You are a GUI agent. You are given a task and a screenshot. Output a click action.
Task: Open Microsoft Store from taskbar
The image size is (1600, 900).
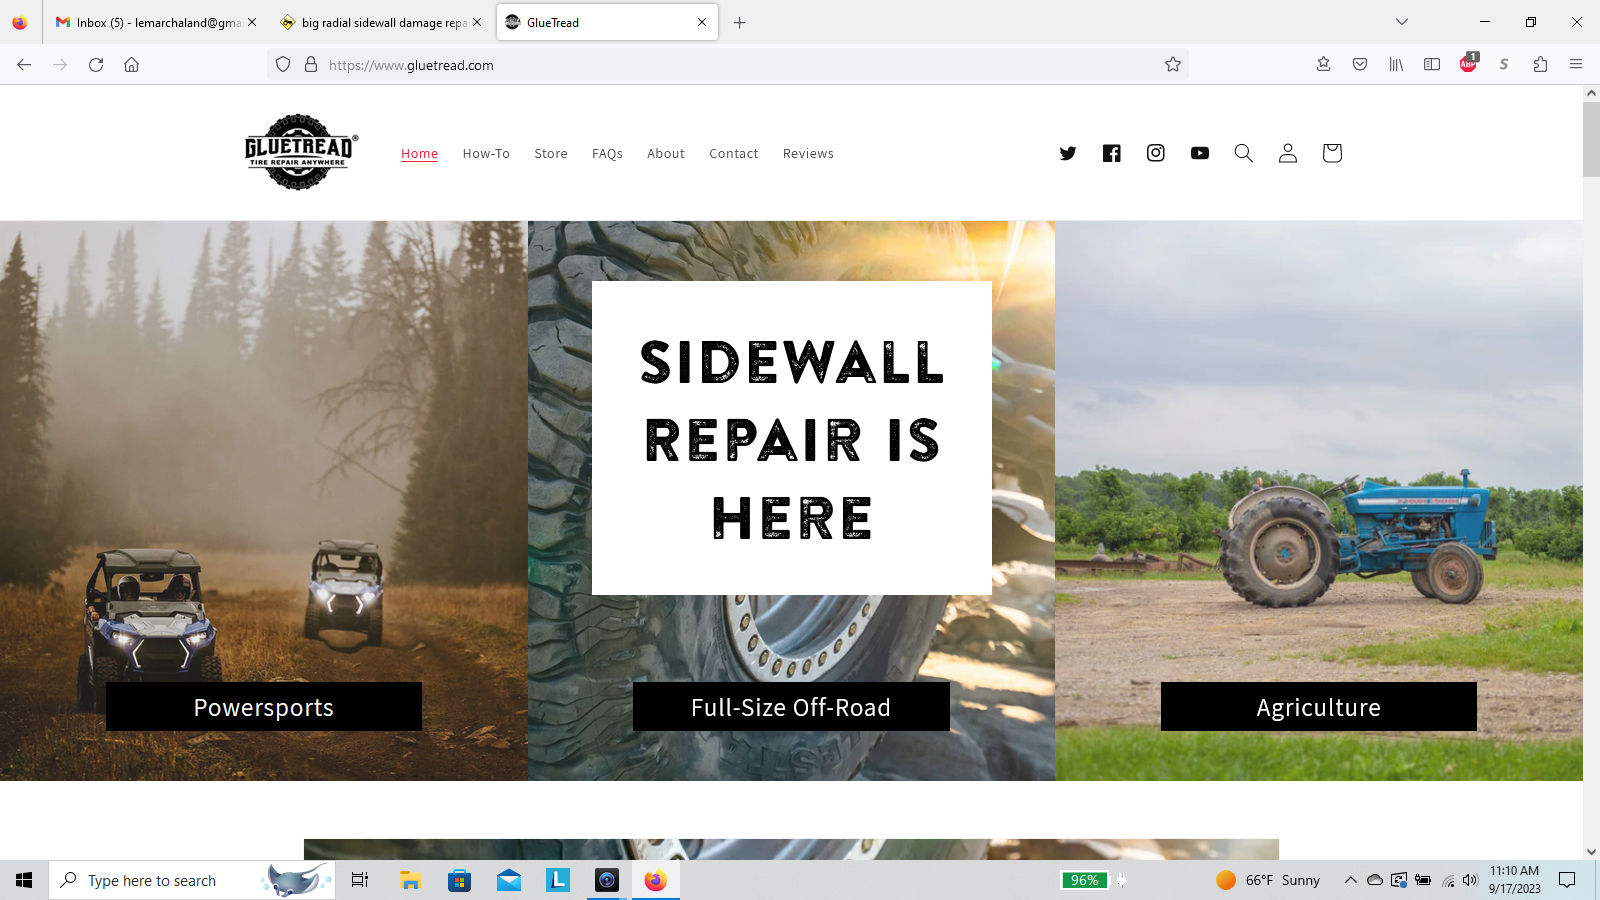(x=459, y=880)
